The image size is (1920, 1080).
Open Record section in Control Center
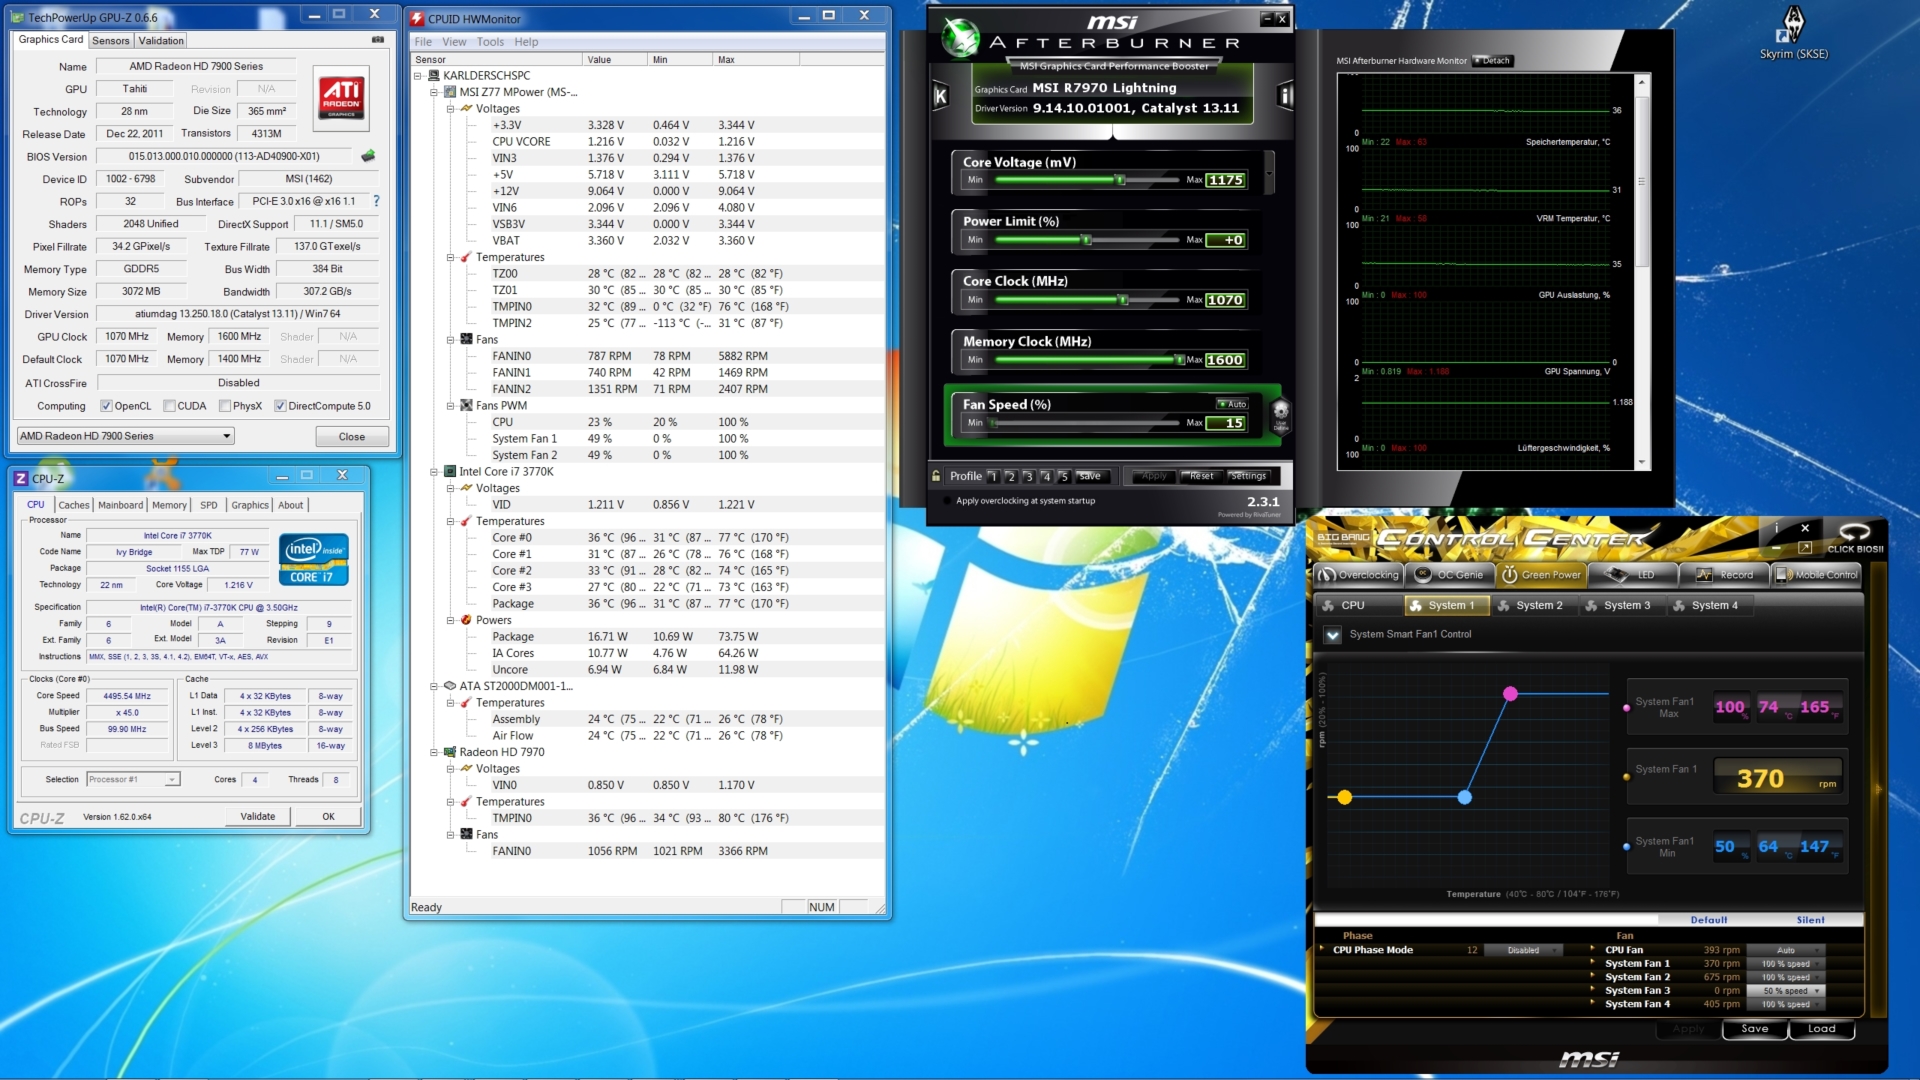point(1724,575)
